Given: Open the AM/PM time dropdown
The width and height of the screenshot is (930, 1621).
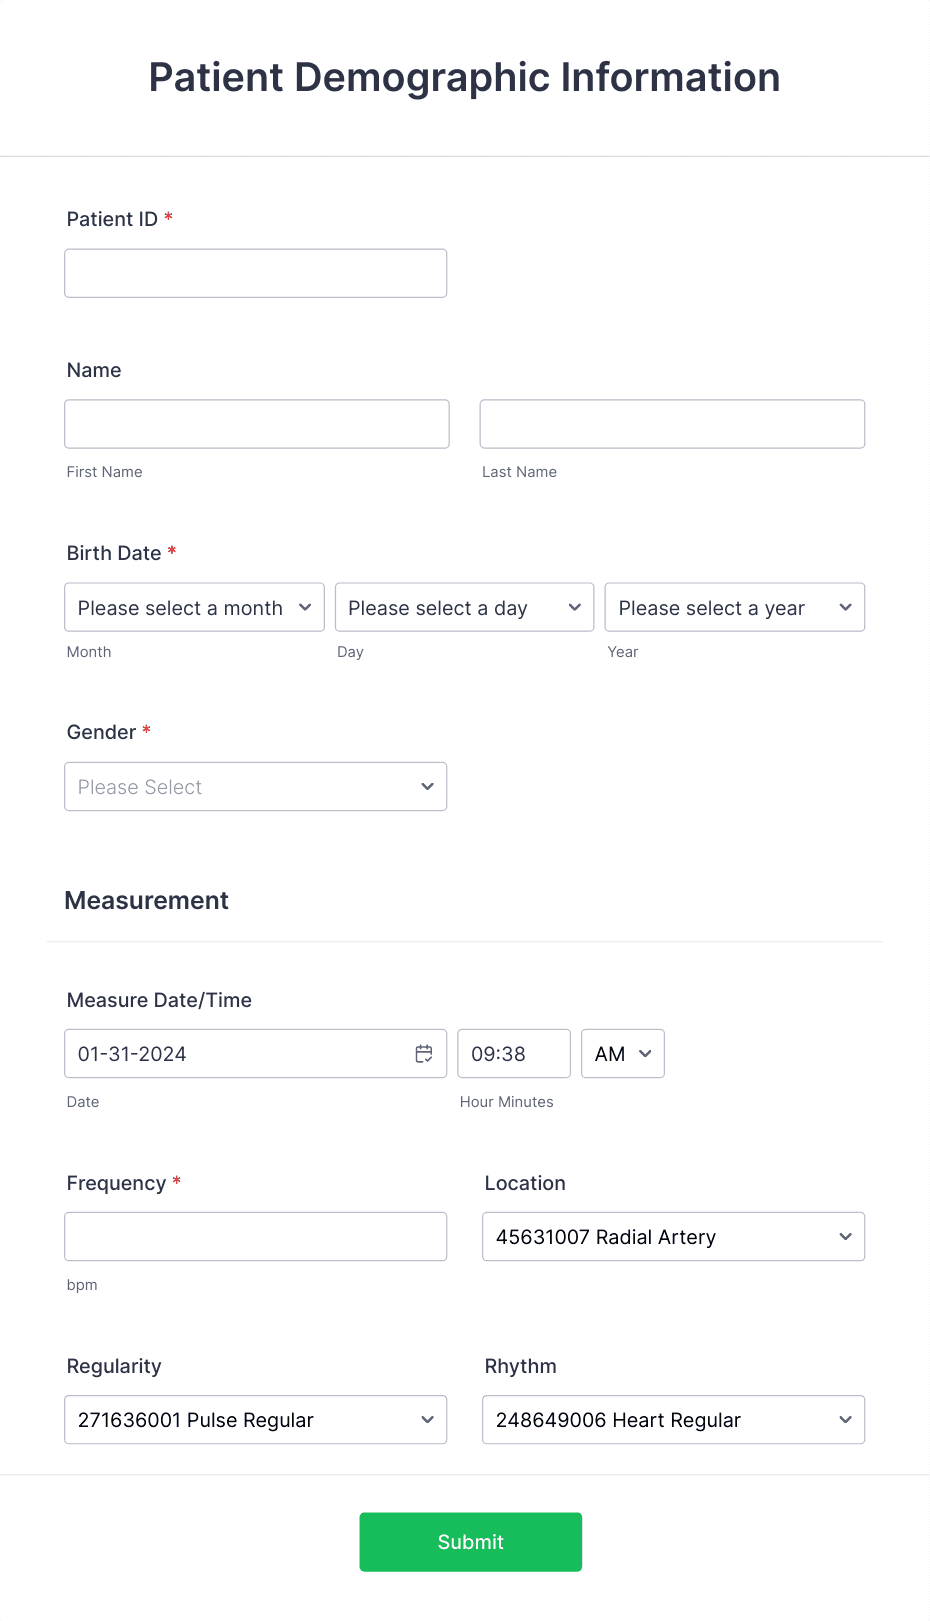Looking at the screenshot, I should coord(622,1053).
